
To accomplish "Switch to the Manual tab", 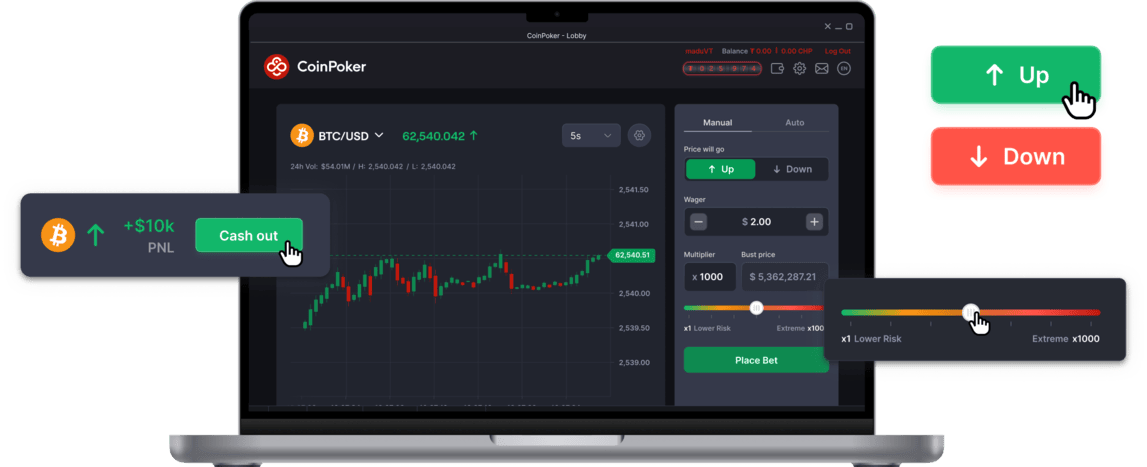I will tap(718, 122).
